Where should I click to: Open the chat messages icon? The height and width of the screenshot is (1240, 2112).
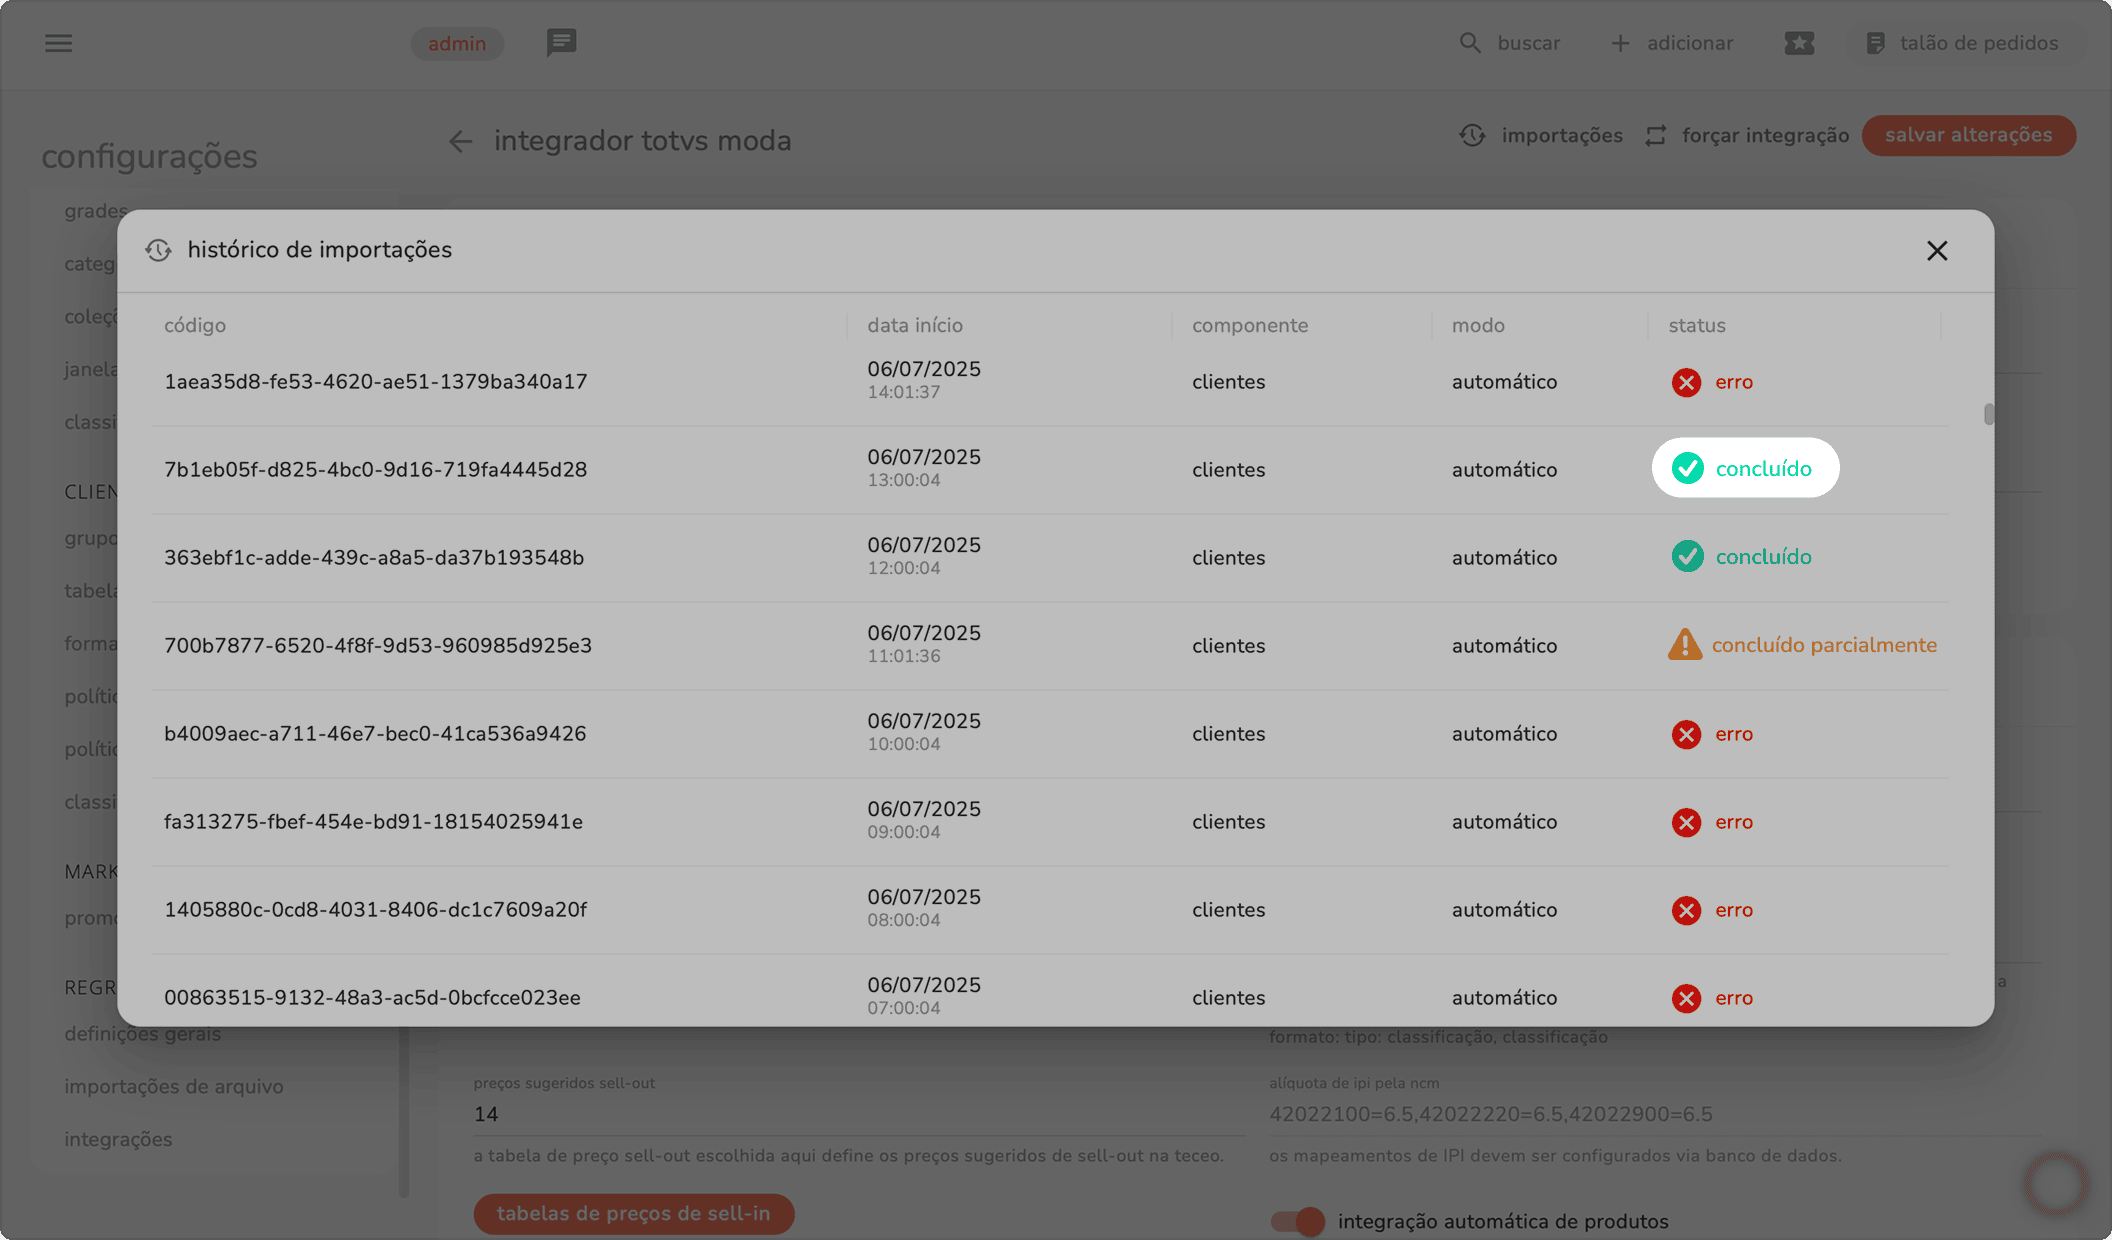click(561, 43)
